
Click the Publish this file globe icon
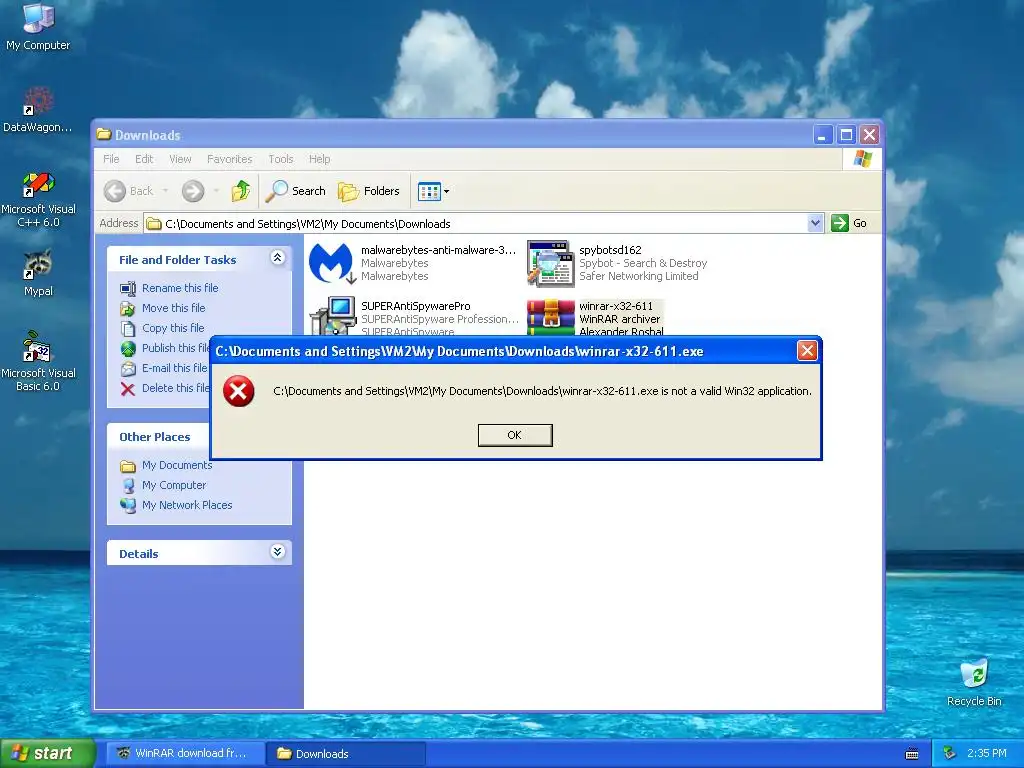128,349
